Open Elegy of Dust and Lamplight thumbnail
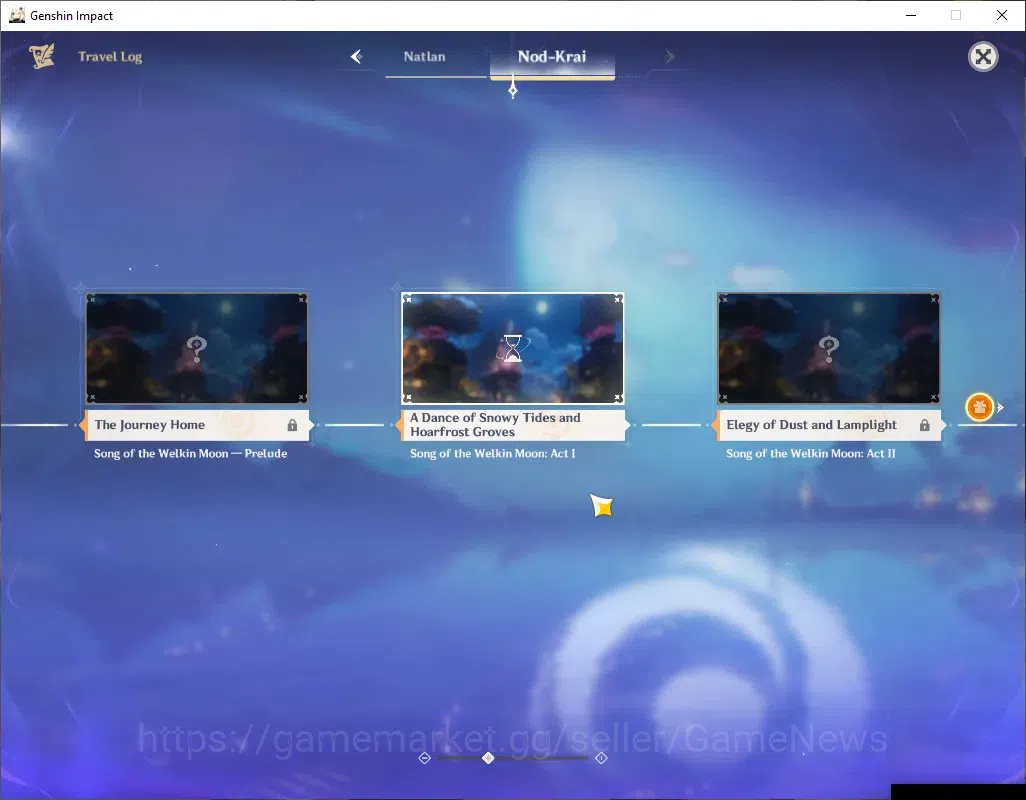The image size is (1026, 800). pyautogui.click(x=829, y=348)
